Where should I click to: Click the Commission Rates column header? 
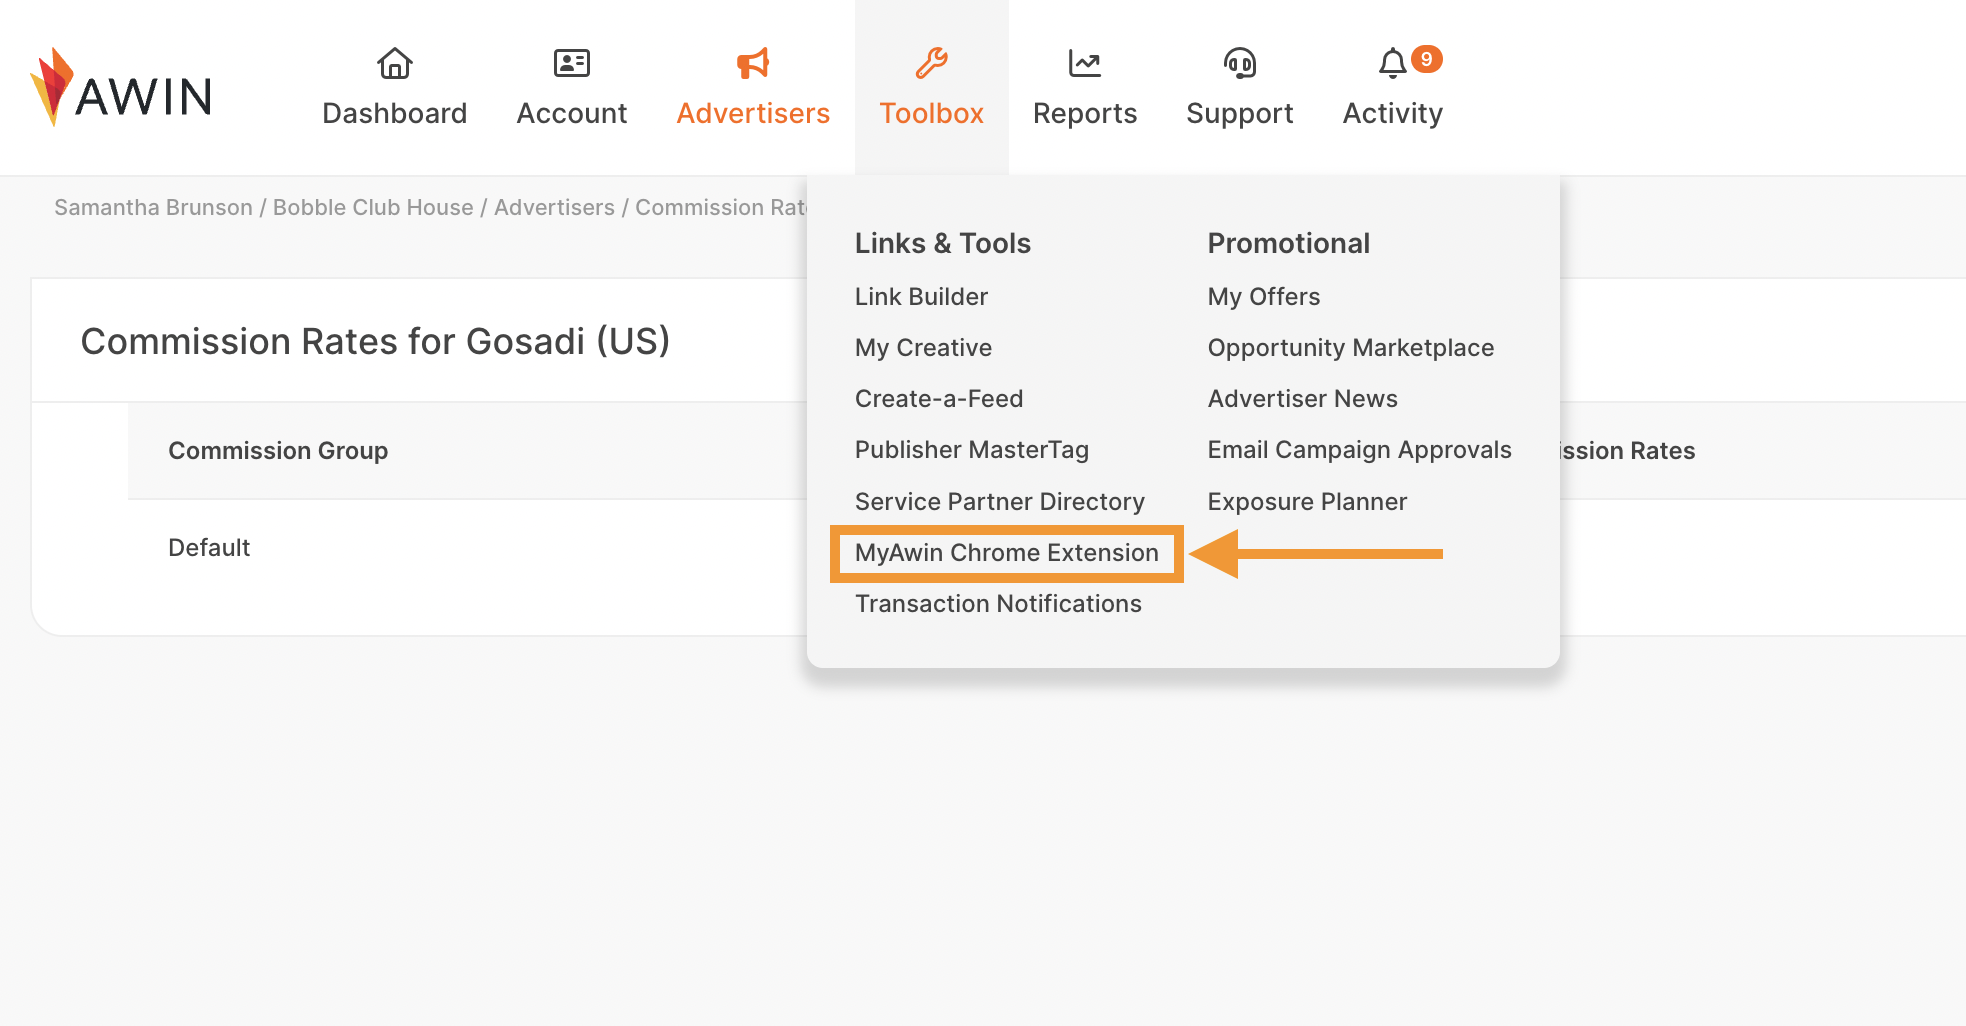pyautogui.click(x=1628, y=451)
